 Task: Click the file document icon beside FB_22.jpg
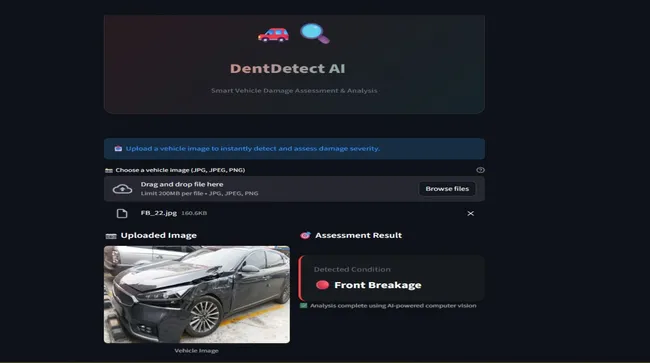[122, 213]
